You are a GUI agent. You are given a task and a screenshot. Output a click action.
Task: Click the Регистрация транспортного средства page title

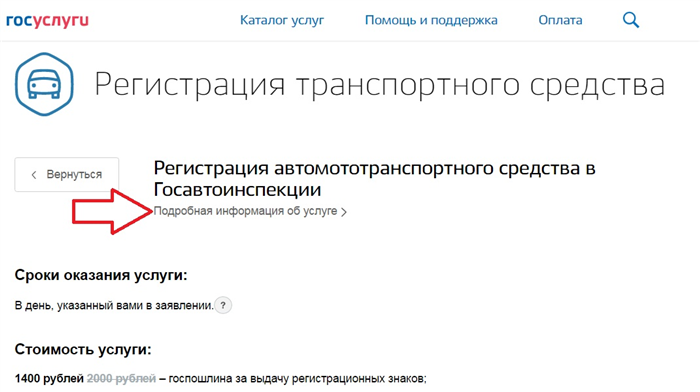(x=379, y=84)
